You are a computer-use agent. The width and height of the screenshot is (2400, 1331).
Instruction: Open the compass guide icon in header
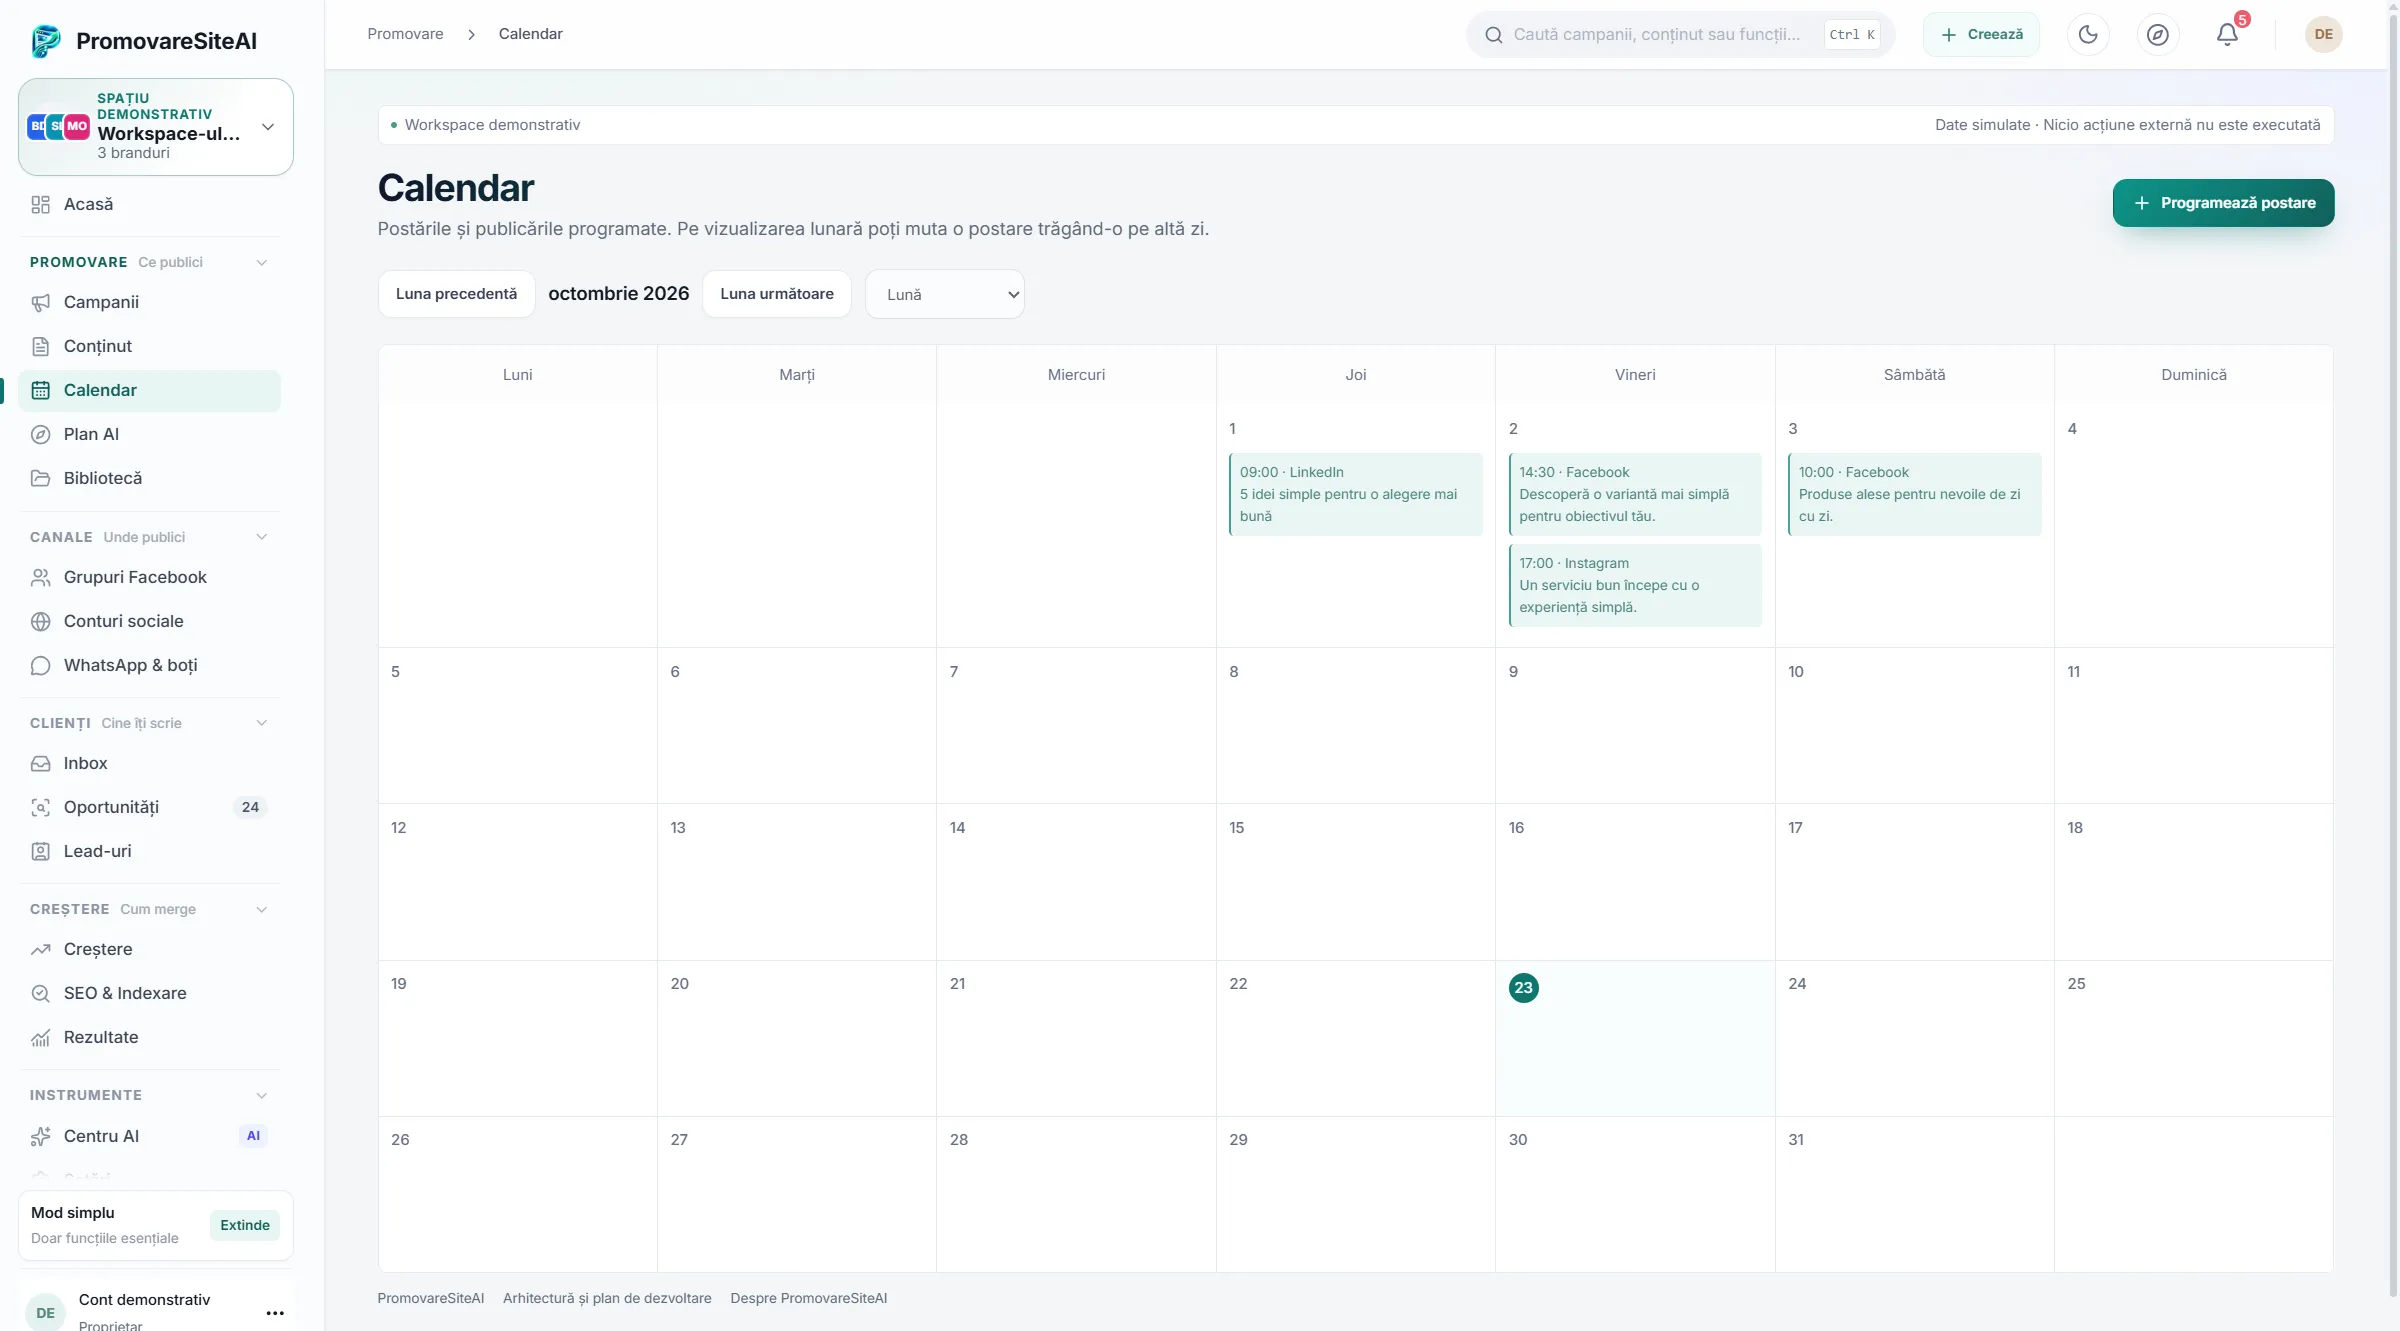tap(2158, 34)
